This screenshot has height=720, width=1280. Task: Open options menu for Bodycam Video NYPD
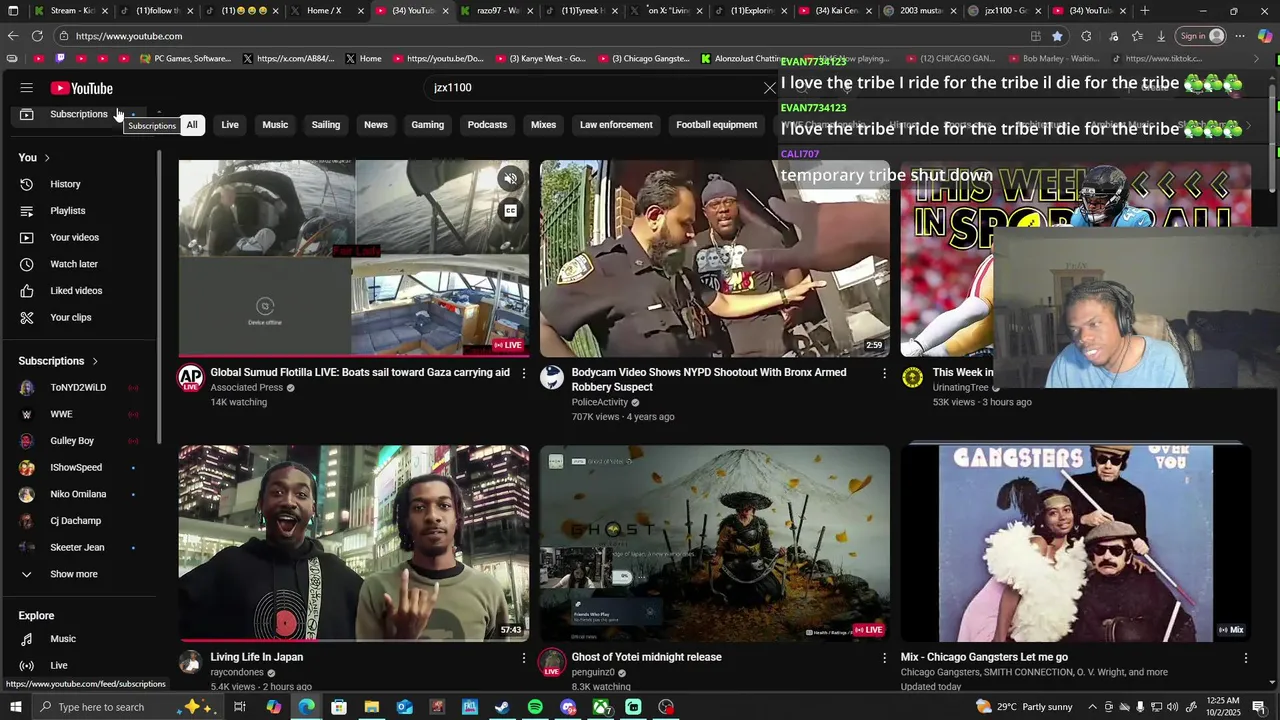tap(884, 373)
